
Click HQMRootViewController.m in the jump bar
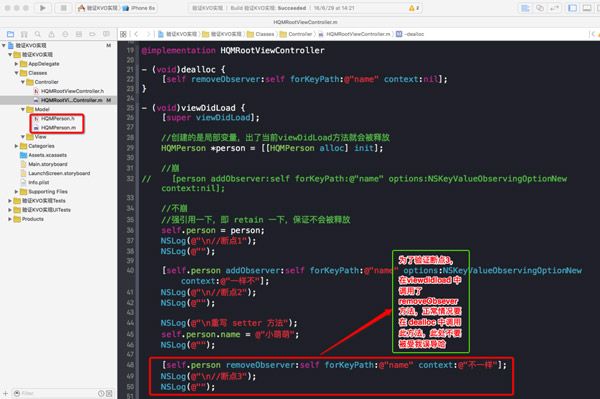[x=354, y=34]
